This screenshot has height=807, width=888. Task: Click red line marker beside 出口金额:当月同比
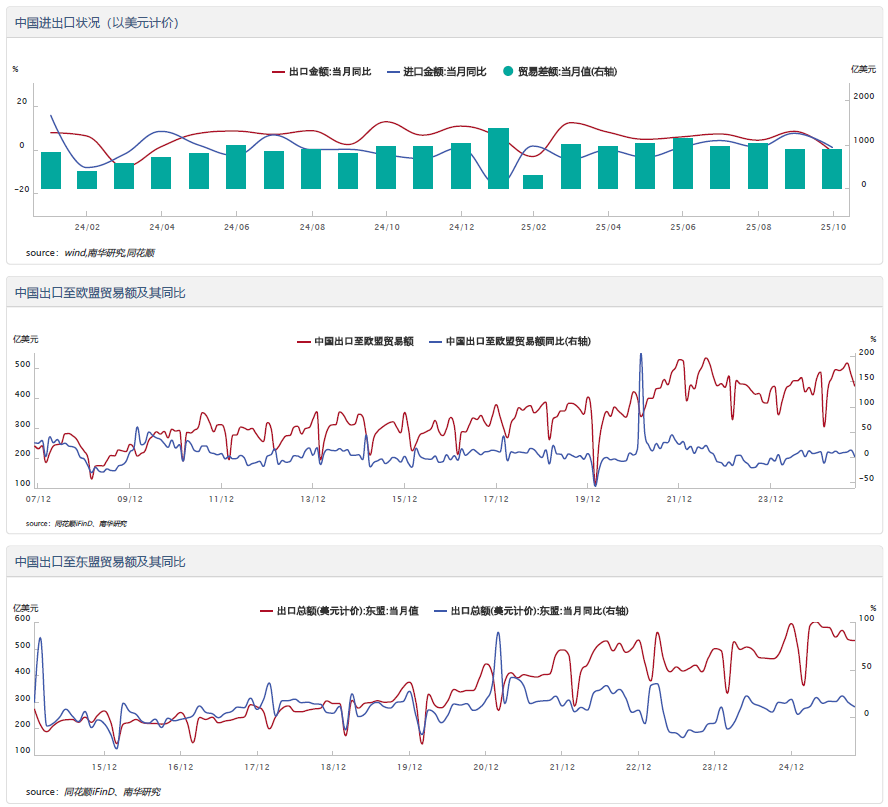[x=279, y=72]
